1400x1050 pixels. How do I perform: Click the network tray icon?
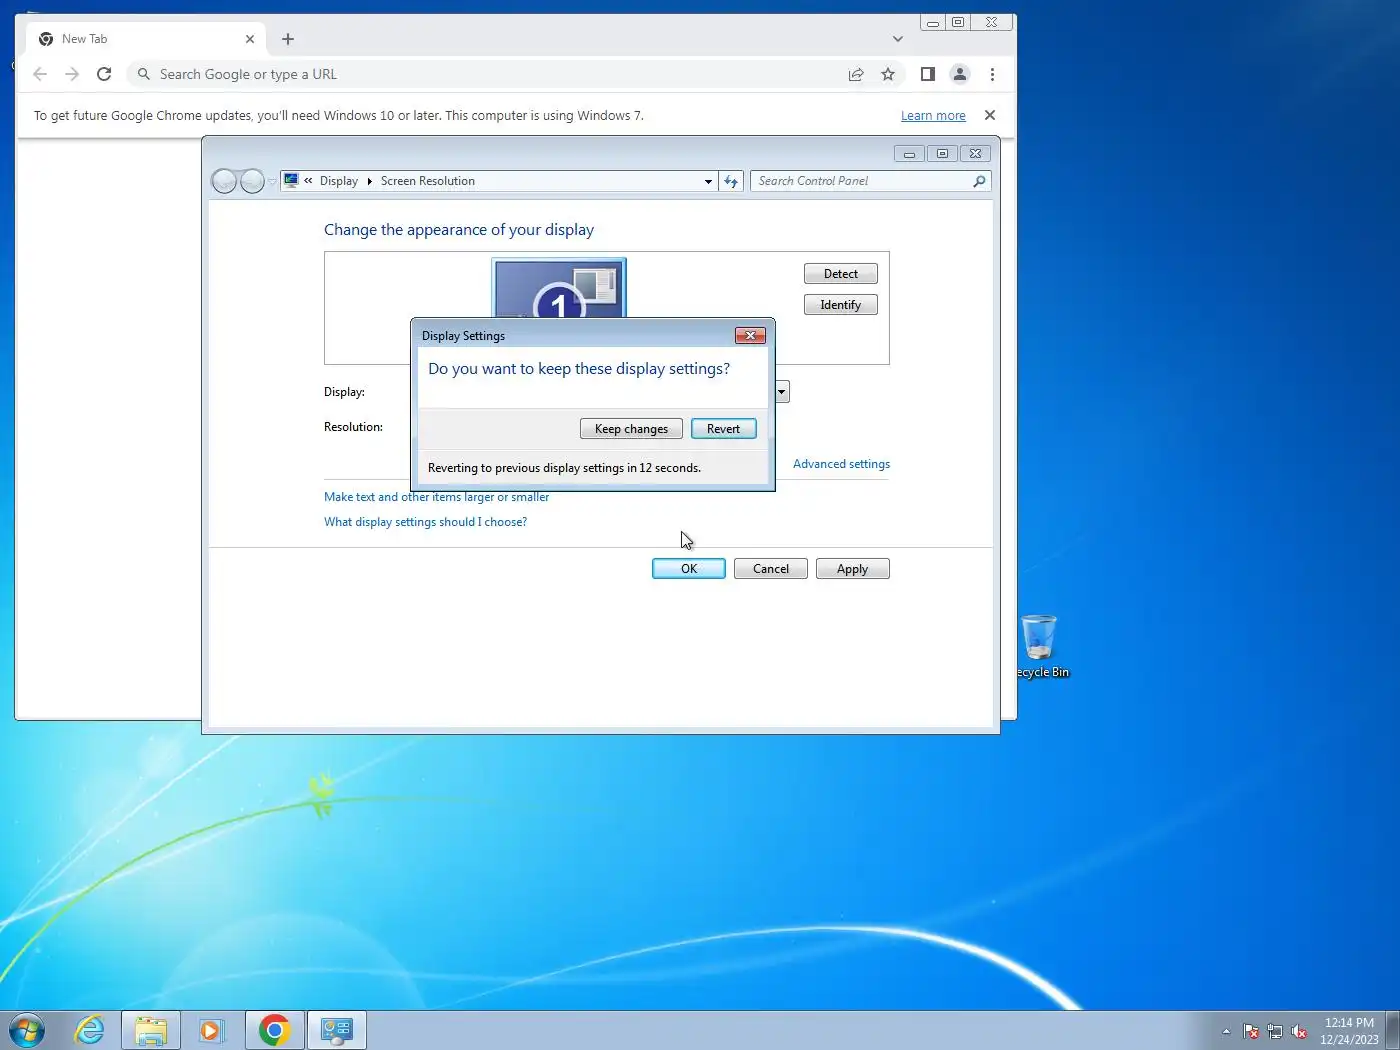[x=1275, y=1031]
